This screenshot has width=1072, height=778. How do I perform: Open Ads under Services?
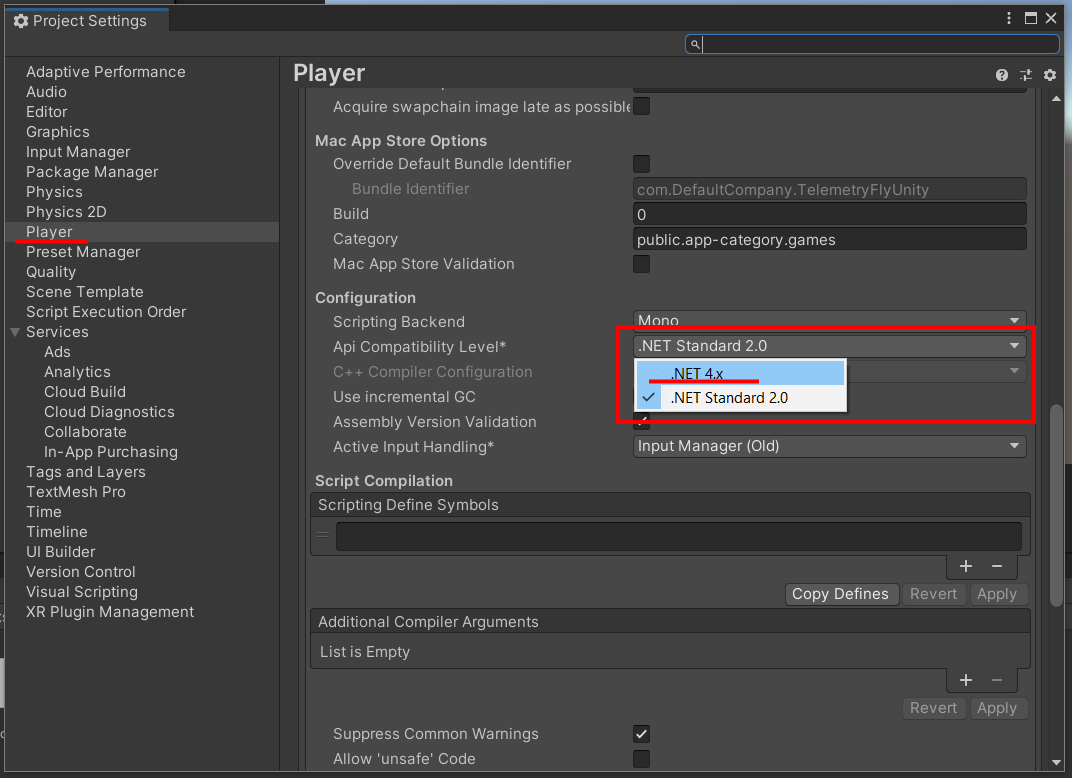coord(57,352)
